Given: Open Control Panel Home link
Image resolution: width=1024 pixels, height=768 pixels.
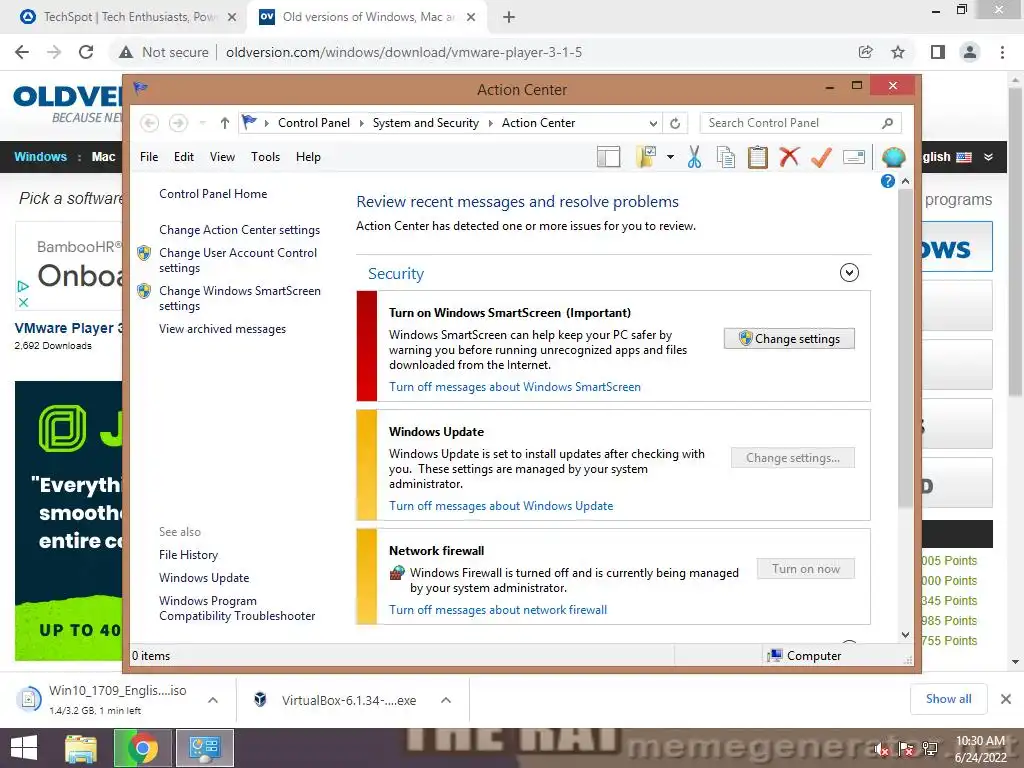Looking at the screenshot, I should coord(213,194).
